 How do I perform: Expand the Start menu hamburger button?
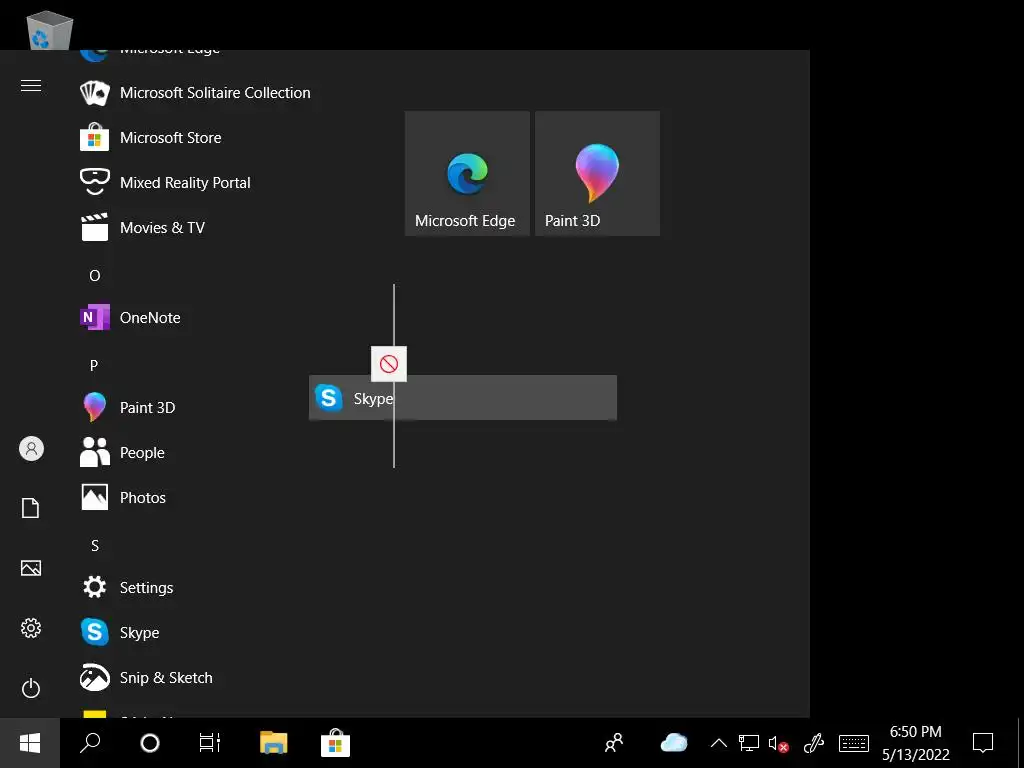tap(31, 86)
